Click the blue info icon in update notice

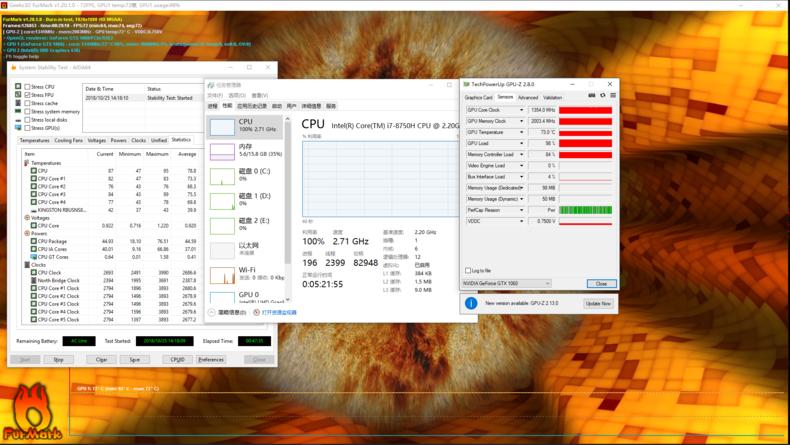point(472,303)
